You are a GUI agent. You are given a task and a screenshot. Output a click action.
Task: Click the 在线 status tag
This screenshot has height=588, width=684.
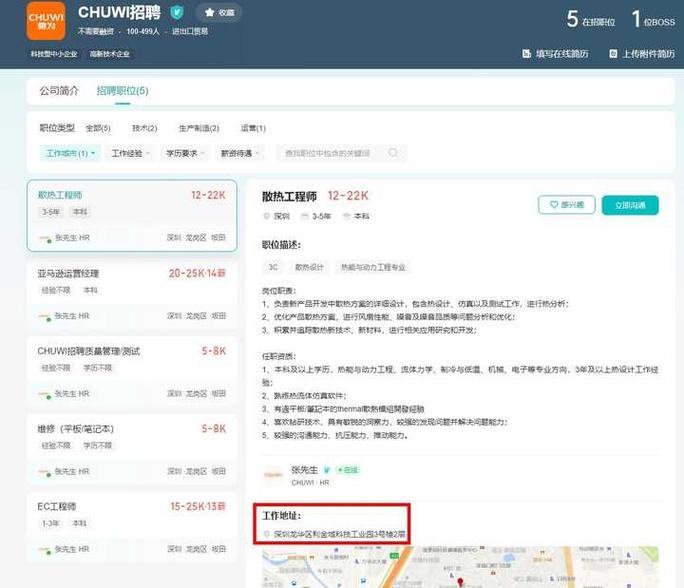(348, 470)
